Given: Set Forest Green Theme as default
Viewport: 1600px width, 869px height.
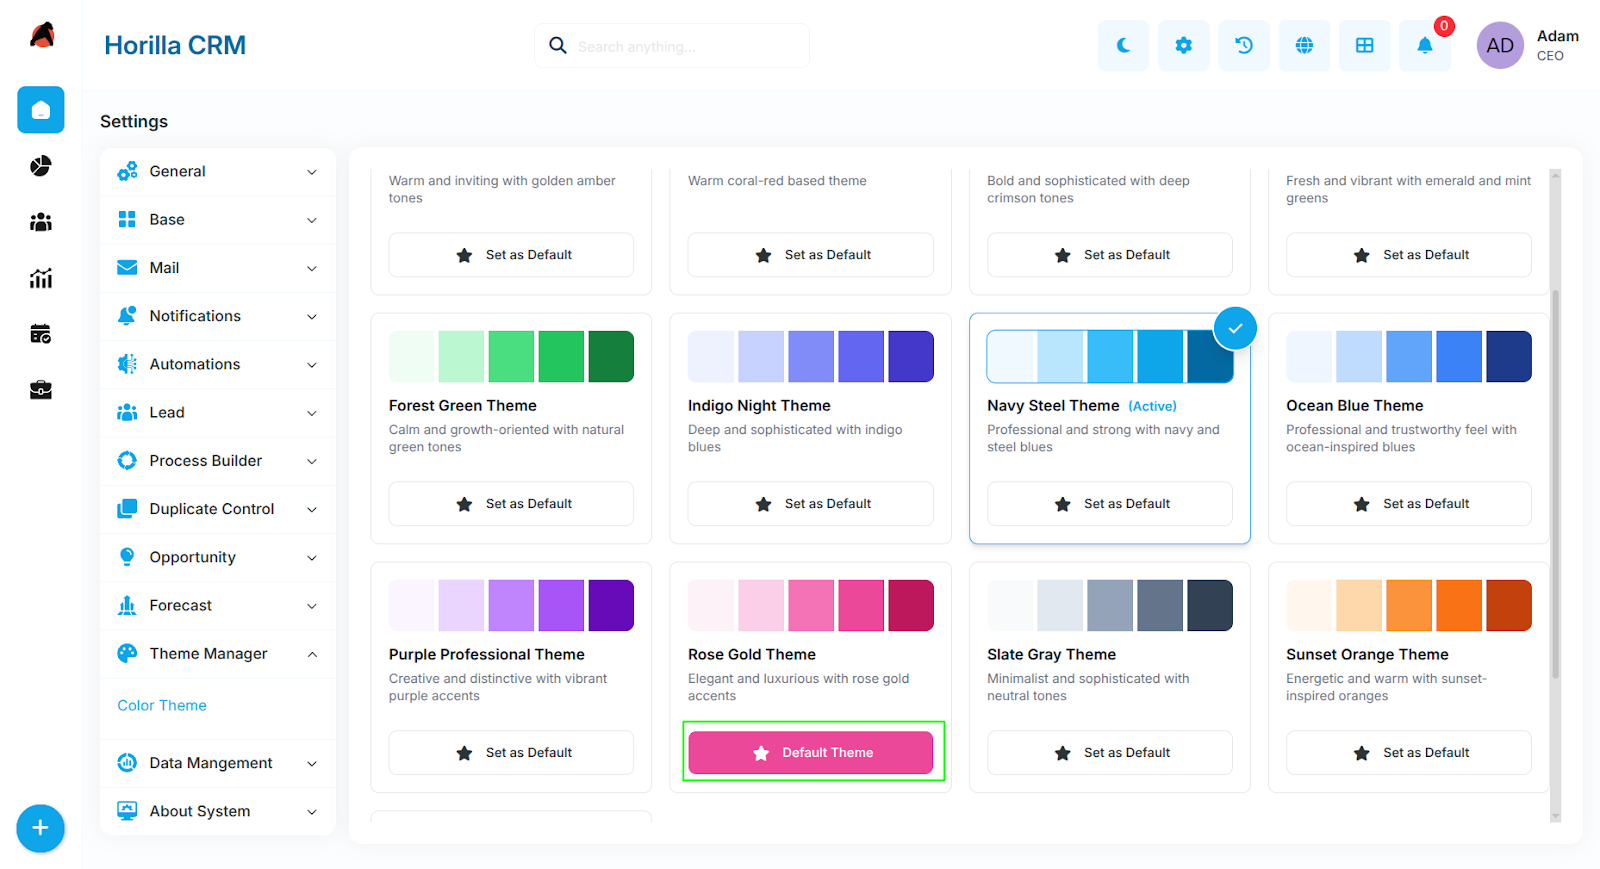Looking at the screenshot, I should (x=511, y=504).
